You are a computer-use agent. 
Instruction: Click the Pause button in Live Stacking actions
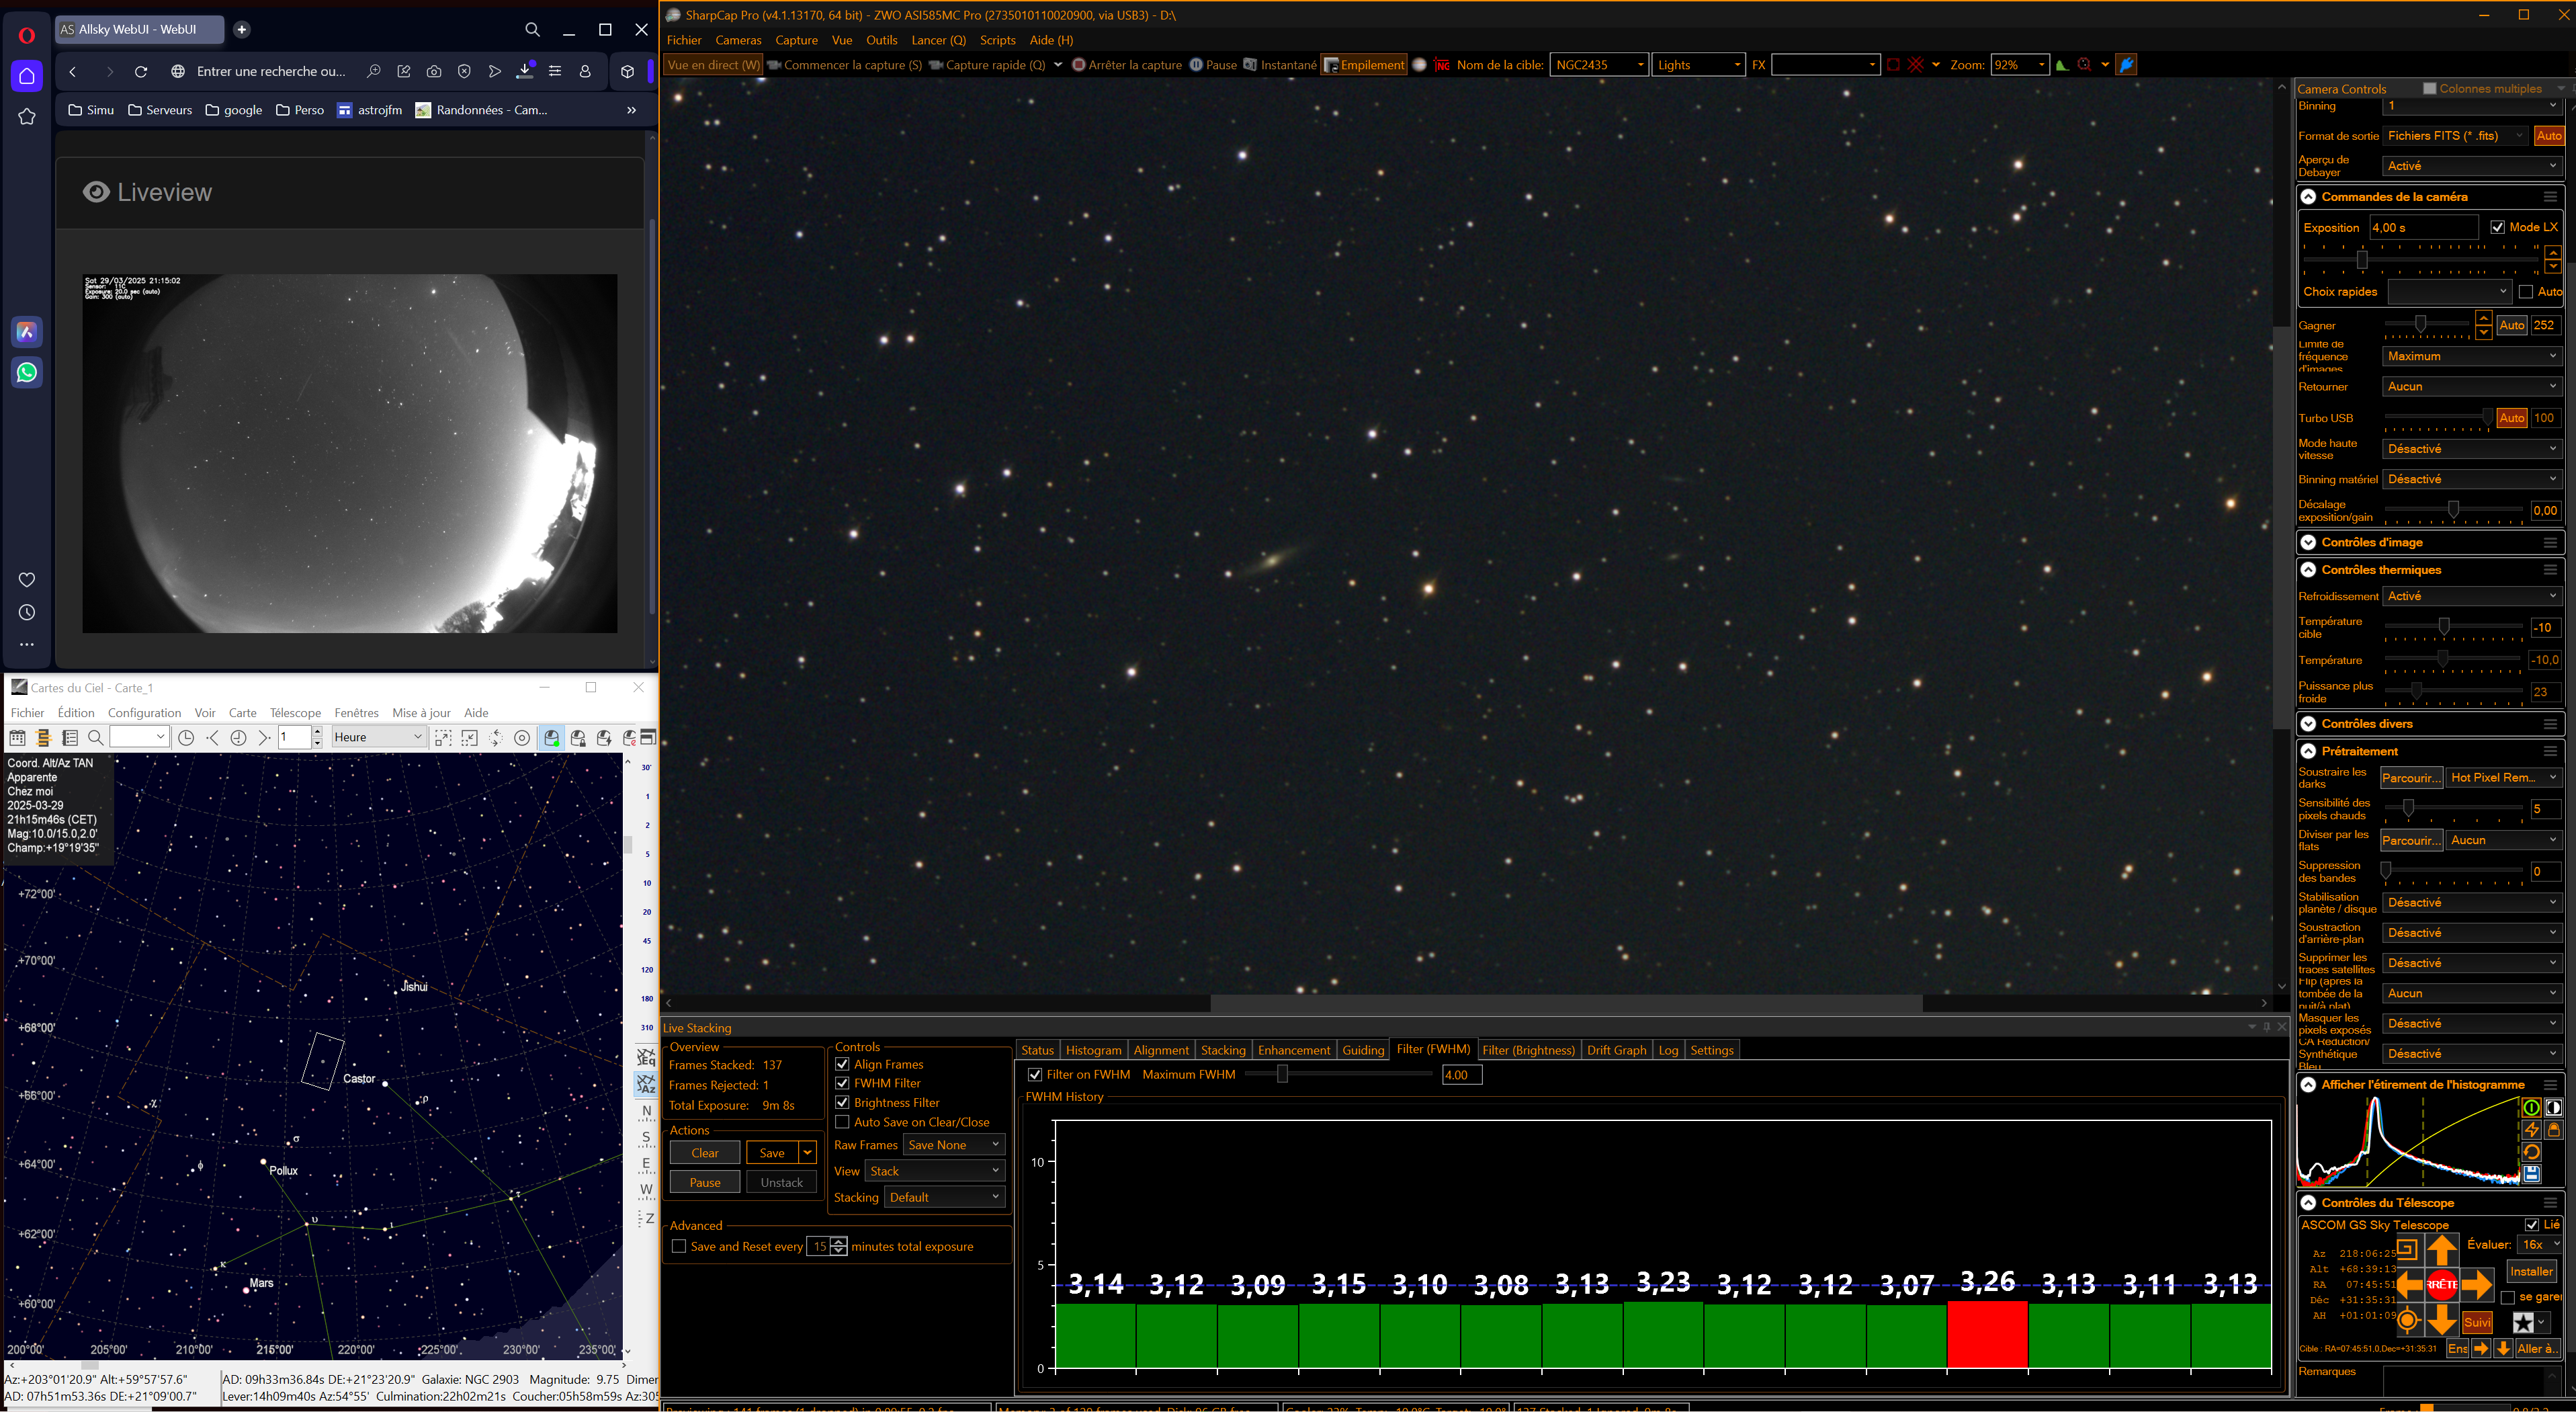(x=705, y=1182)
